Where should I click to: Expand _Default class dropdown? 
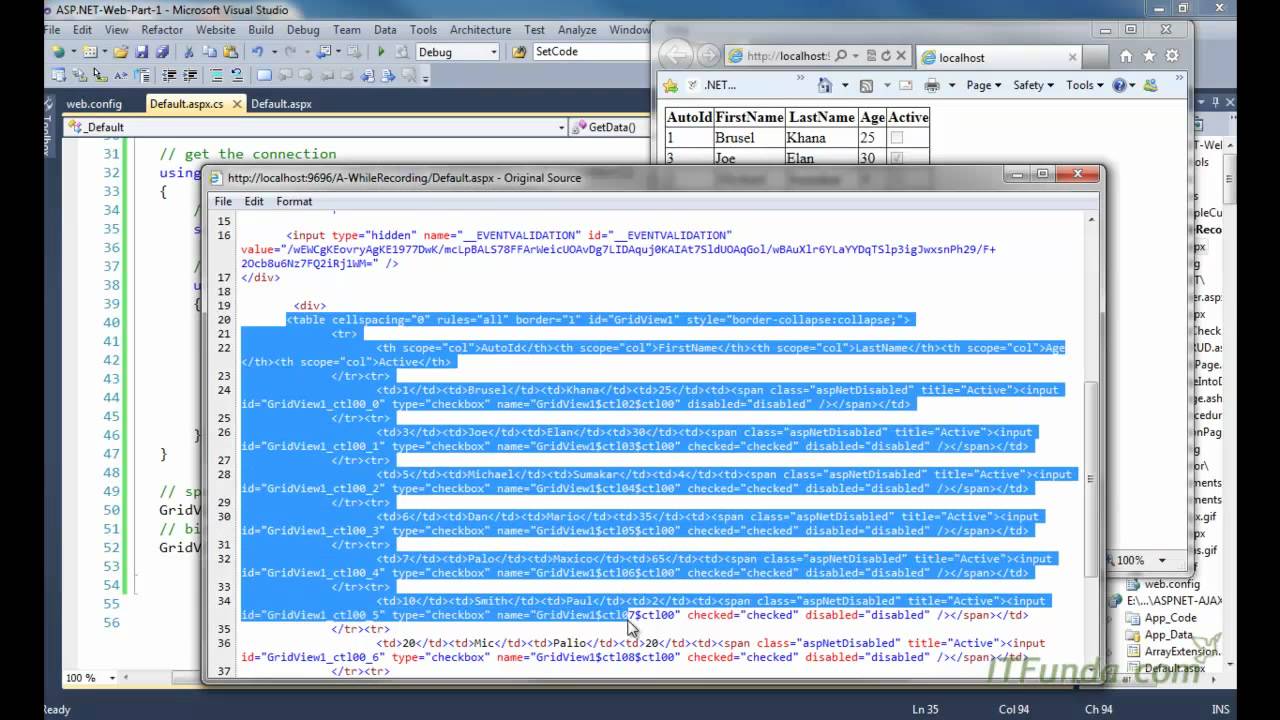pyautogui.click(x=562, y=127)
